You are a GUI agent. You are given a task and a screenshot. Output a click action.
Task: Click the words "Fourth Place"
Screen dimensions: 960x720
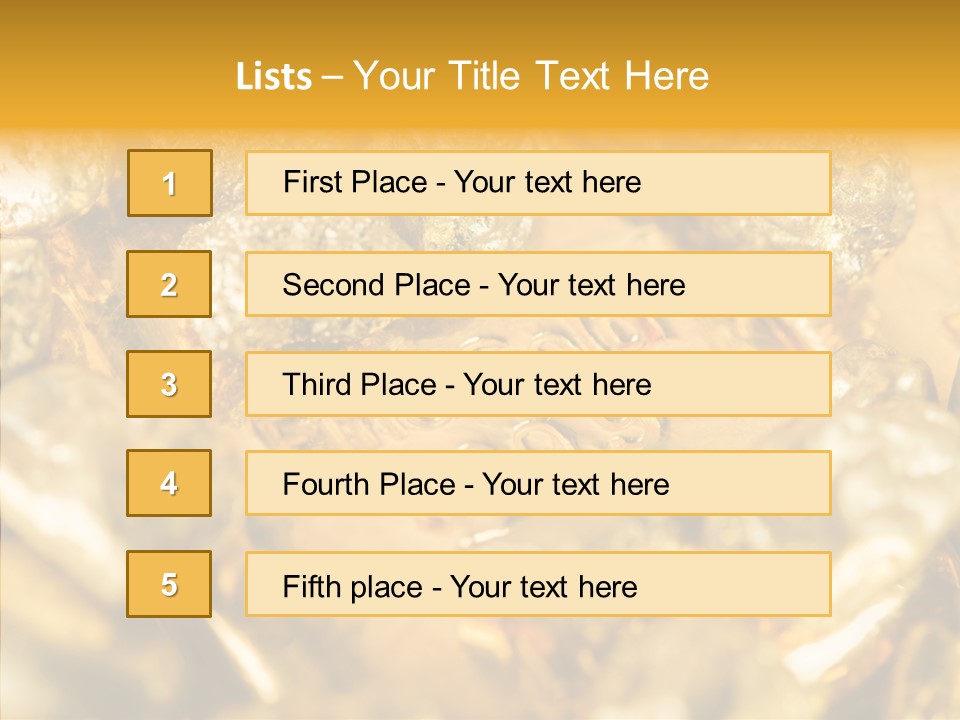coord(368,485)
